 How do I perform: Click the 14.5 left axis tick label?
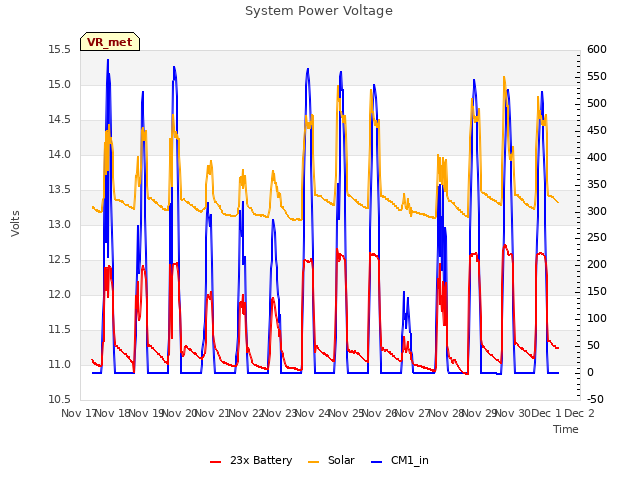[x=60, y=120]
